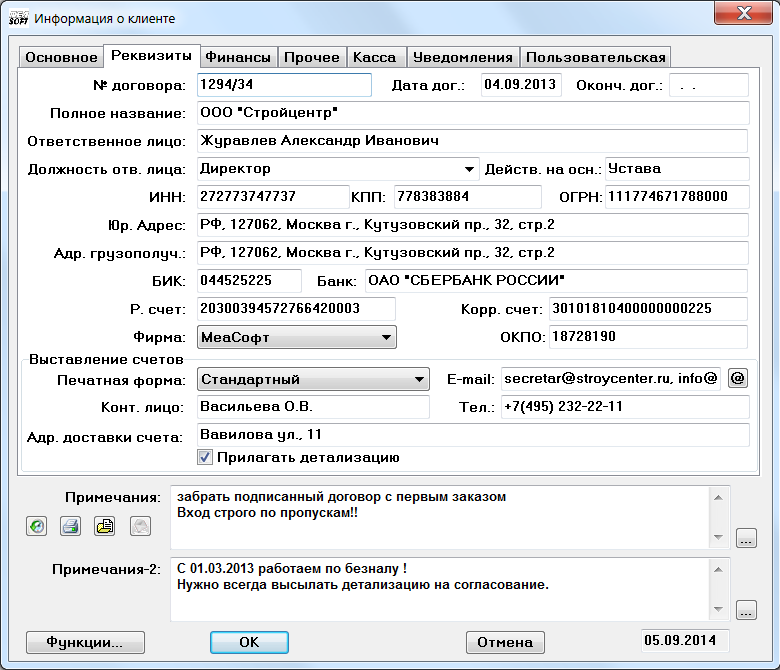Click the Корр. счет field
The width and height of the screenshot is (780, 670).
[648, 309]
